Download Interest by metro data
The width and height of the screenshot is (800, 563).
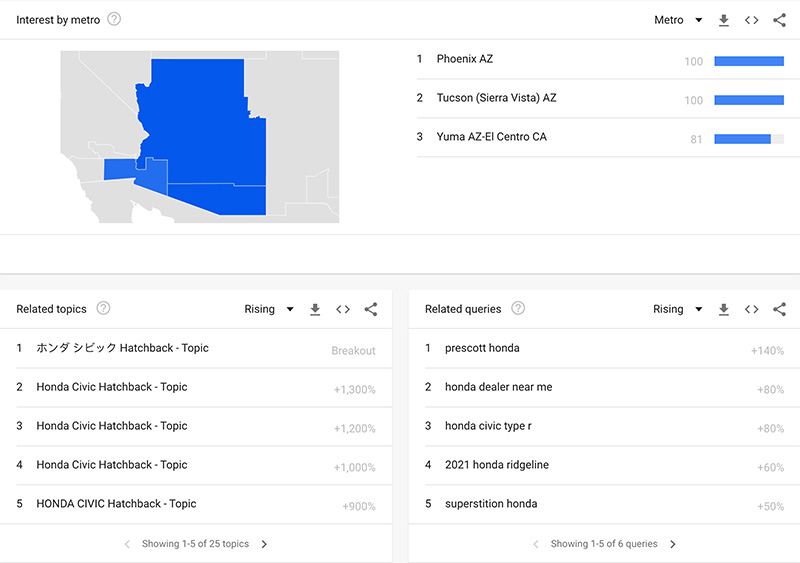coord(723,20)
